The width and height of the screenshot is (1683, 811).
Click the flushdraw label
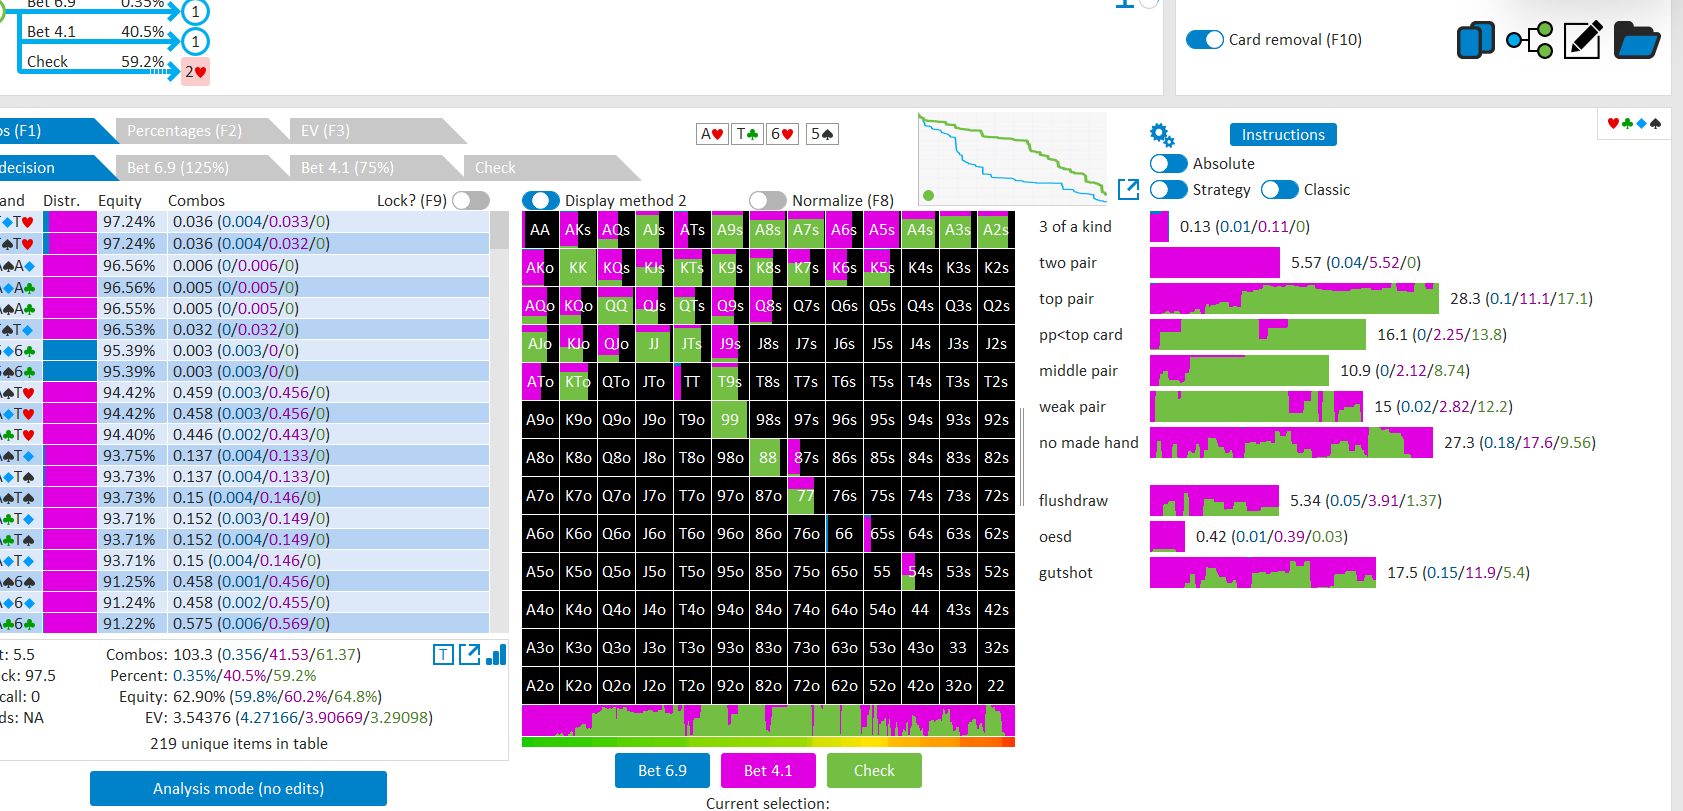click(x=1073, y=501)
